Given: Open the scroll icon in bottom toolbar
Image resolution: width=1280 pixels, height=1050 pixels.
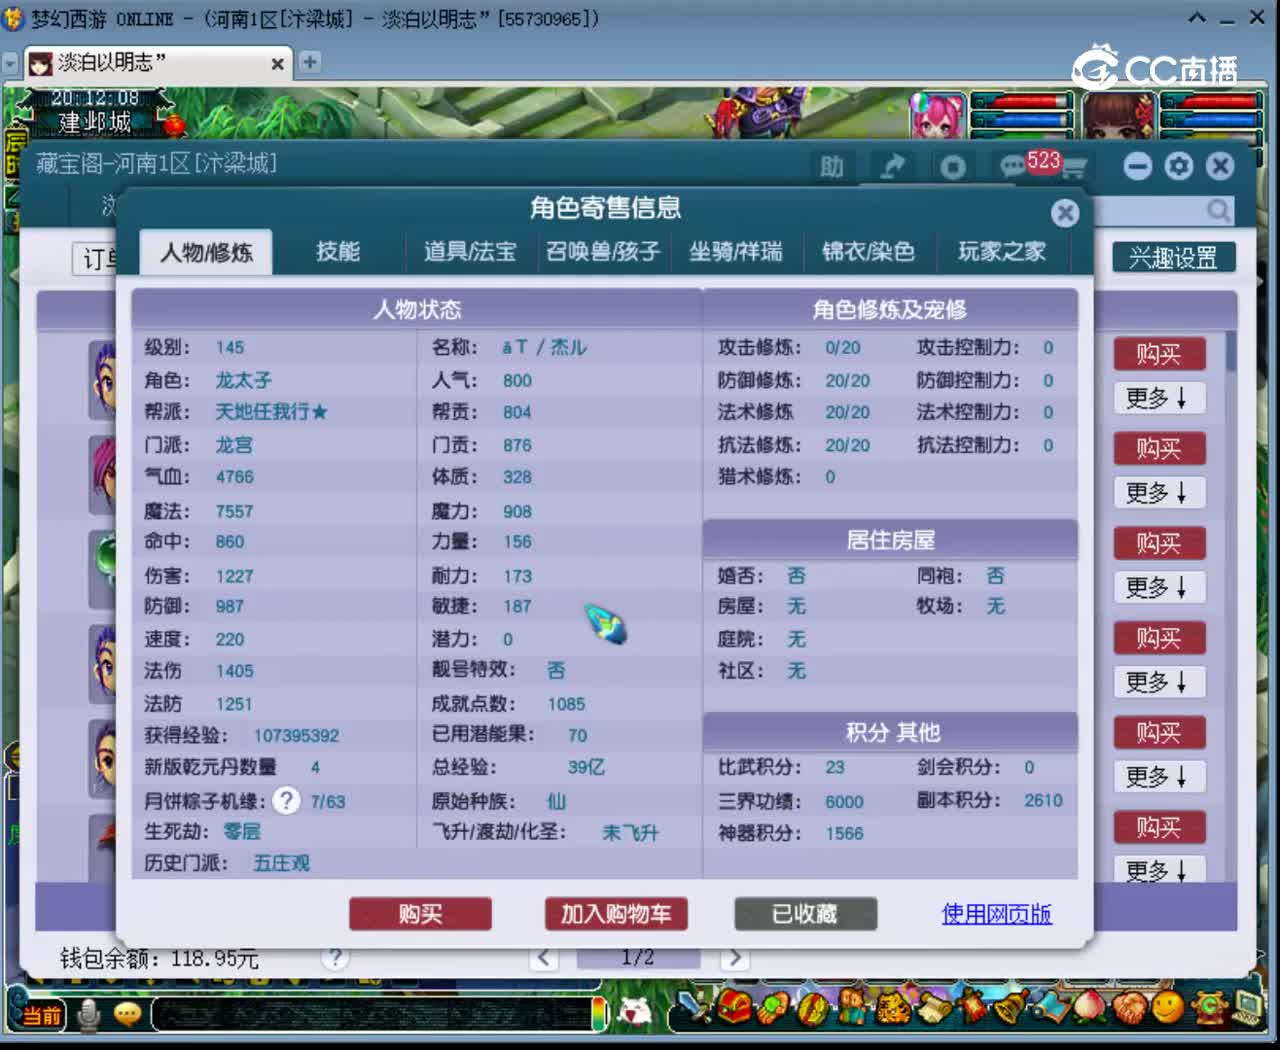Looking at the screenshot, I should [933, 1007].
